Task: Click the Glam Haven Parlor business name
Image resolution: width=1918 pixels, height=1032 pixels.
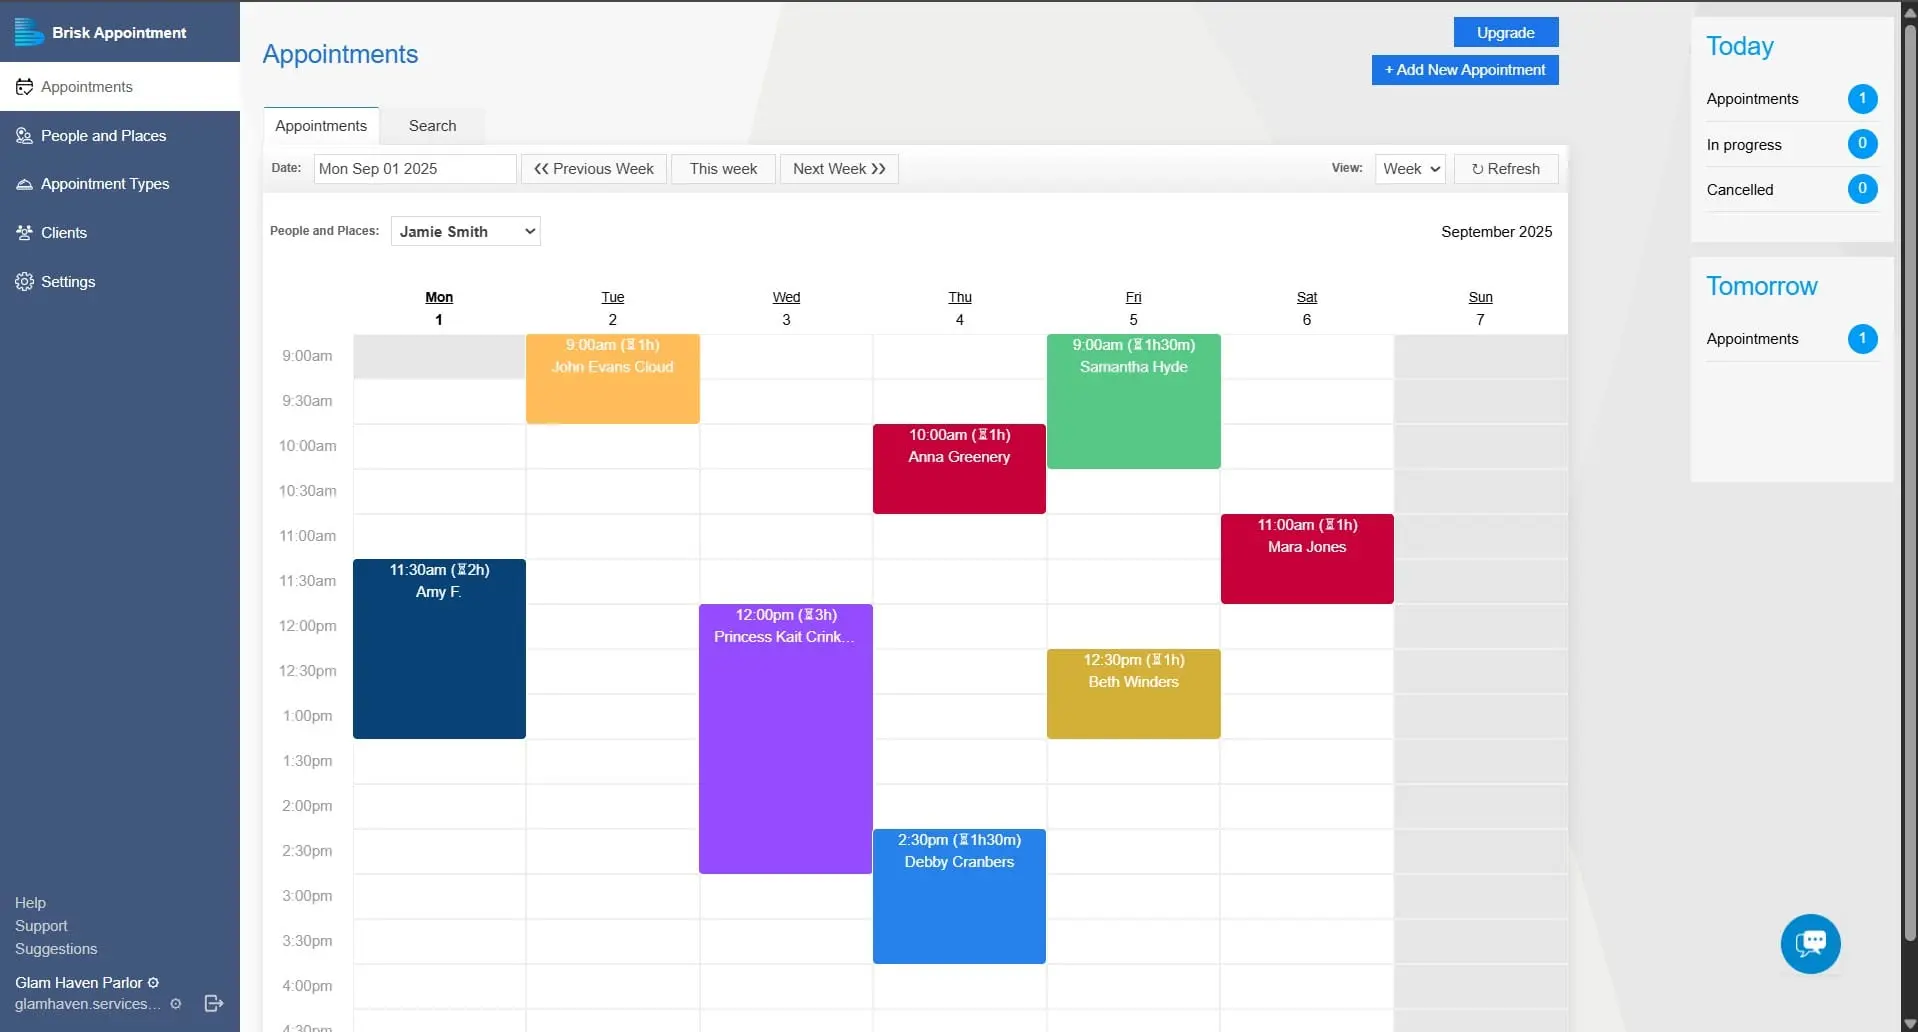Action: (x=79, y=983)
